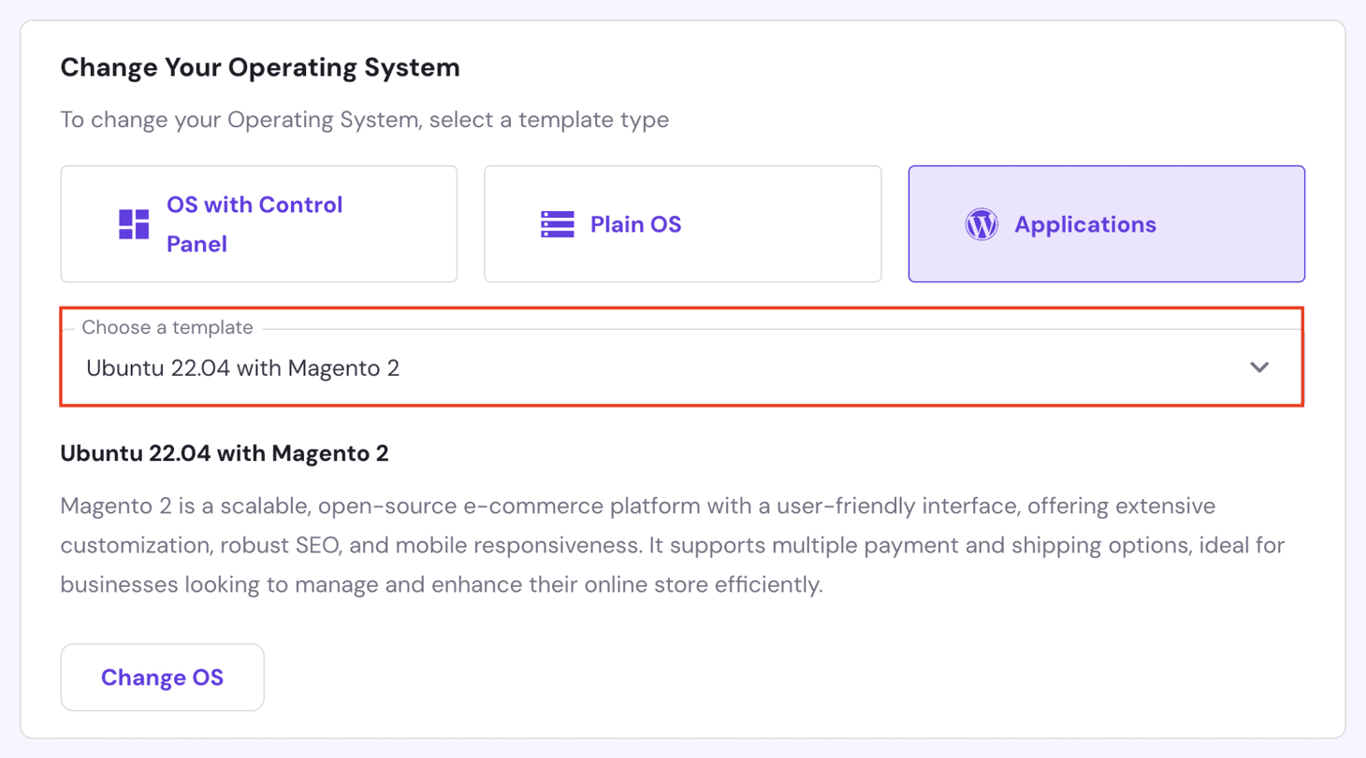Toggle the OS with Control Panel card selection
The image size is (1366, 758).
click(x=259, y=224)
